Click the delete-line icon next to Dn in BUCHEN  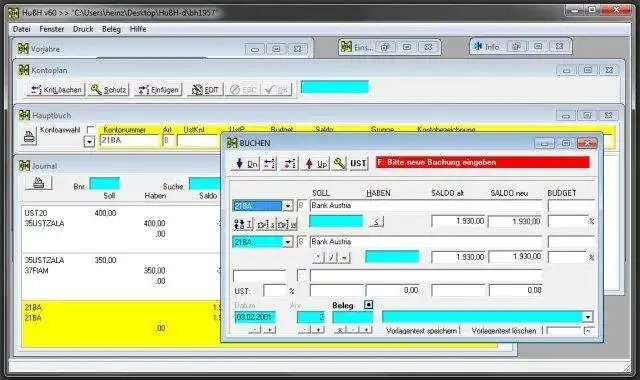(x=269, y=164)
